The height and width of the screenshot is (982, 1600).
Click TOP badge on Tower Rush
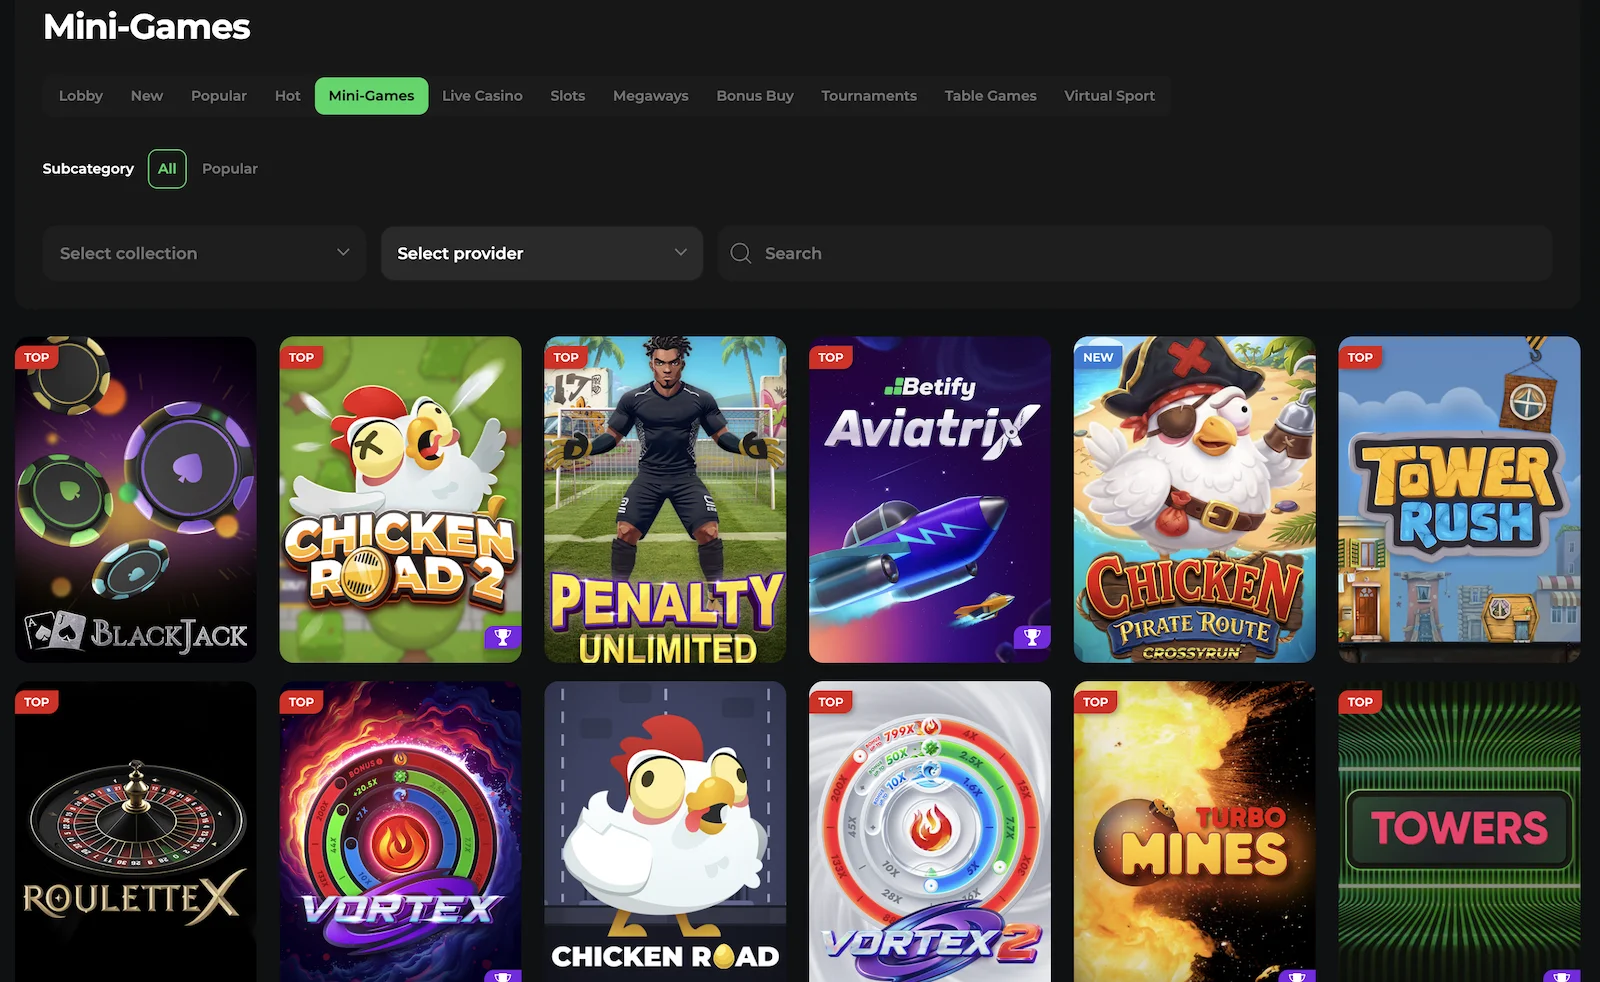1360,357
